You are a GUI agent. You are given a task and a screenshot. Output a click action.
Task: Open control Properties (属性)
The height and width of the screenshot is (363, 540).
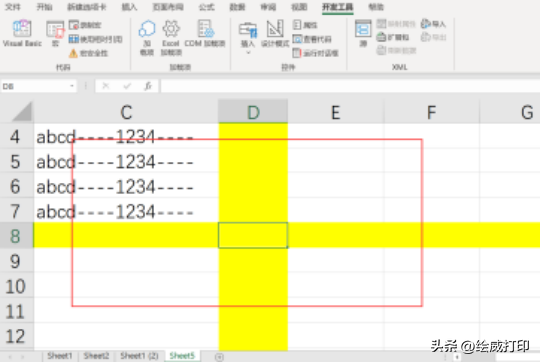305,25
